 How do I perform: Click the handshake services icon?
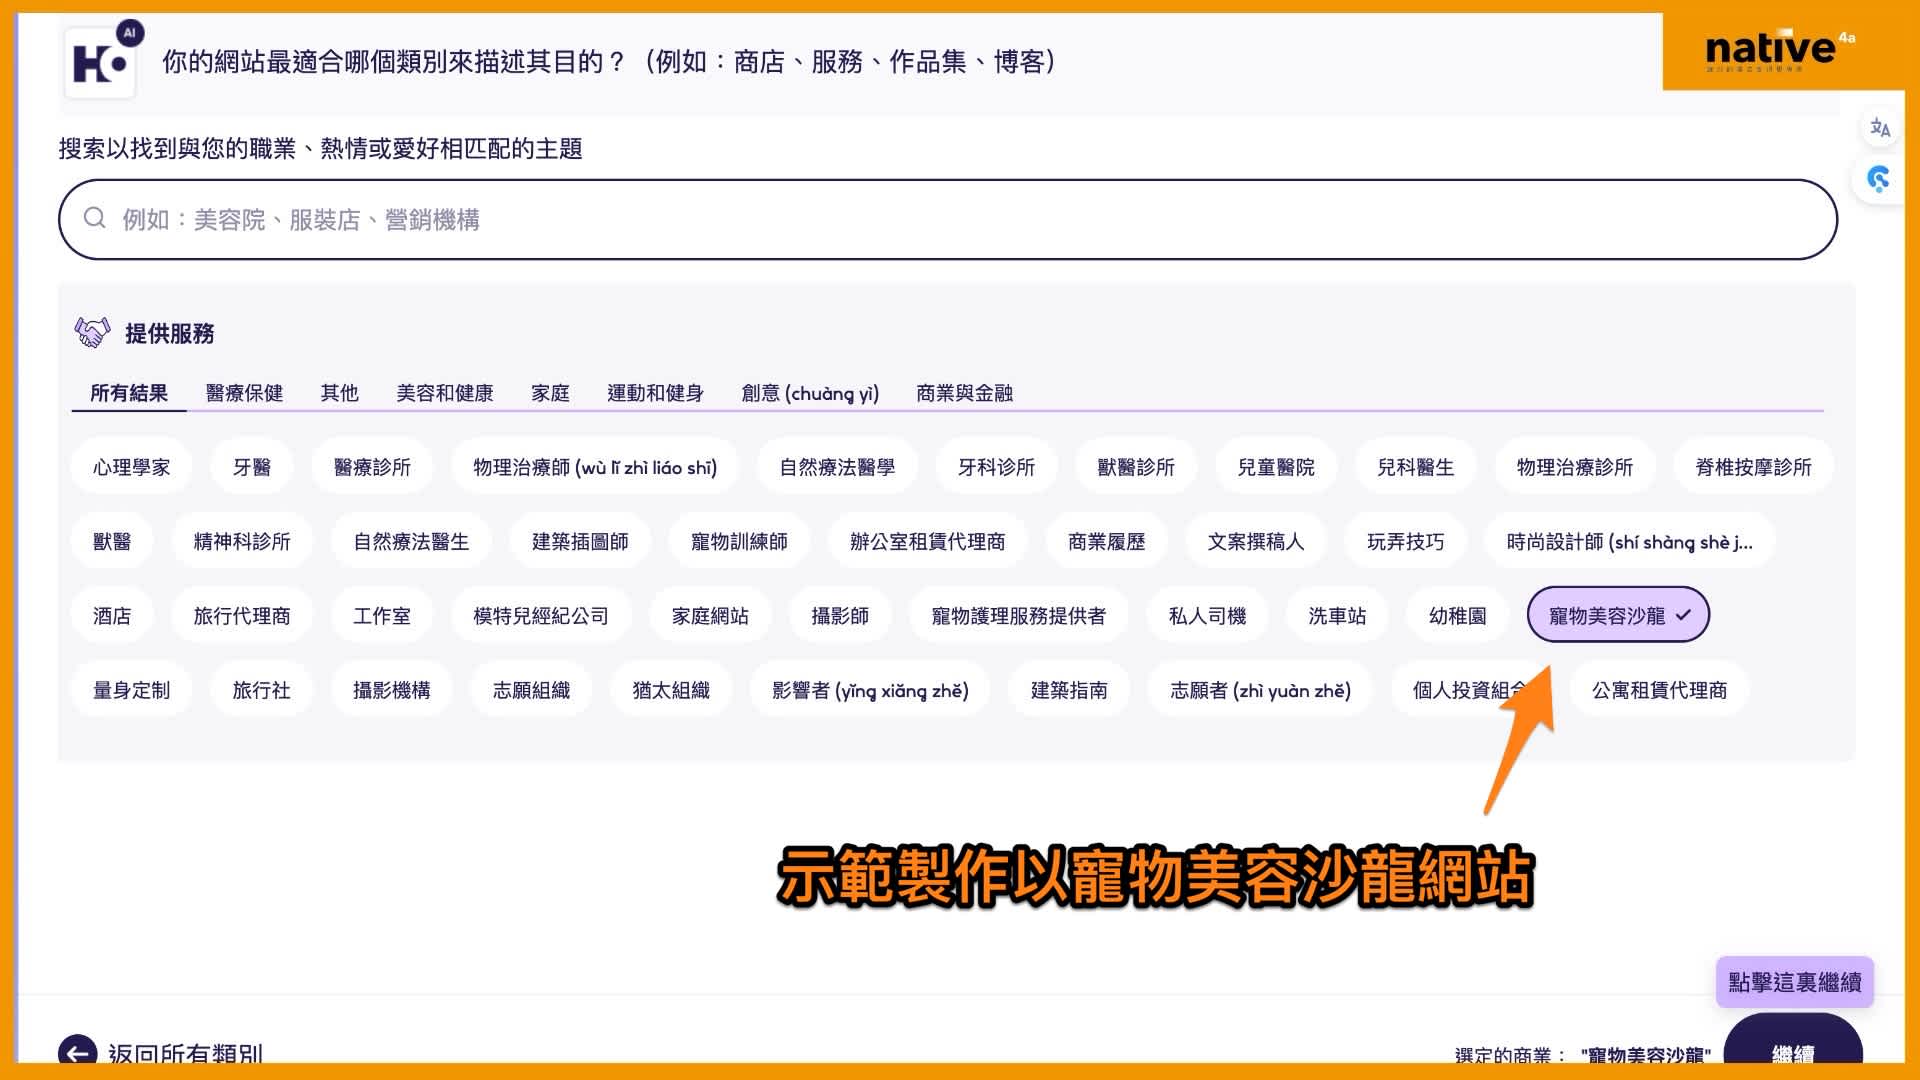92,333
